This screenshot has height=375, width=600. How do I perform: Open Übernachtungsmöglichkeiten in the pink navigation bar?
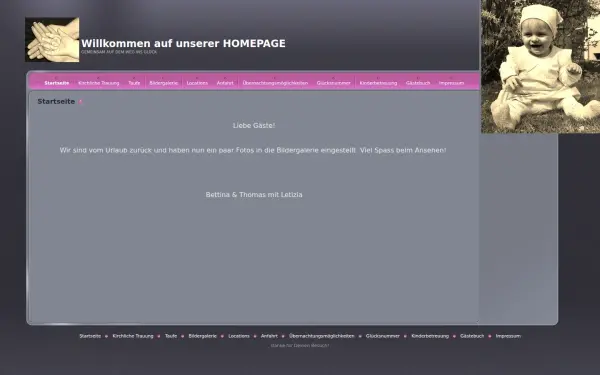[x=275, y=83]
